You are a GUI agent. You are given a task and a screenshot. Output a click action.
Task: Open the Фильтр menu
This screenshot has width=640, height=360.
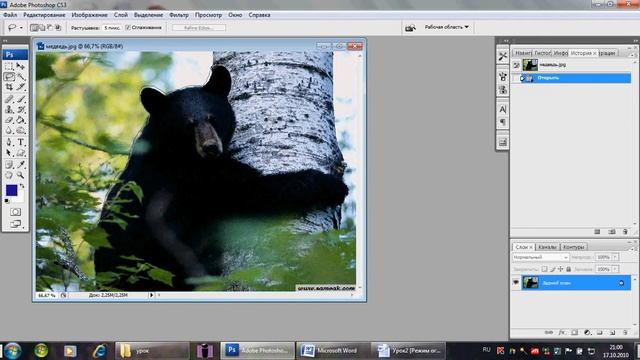point(179,15)
